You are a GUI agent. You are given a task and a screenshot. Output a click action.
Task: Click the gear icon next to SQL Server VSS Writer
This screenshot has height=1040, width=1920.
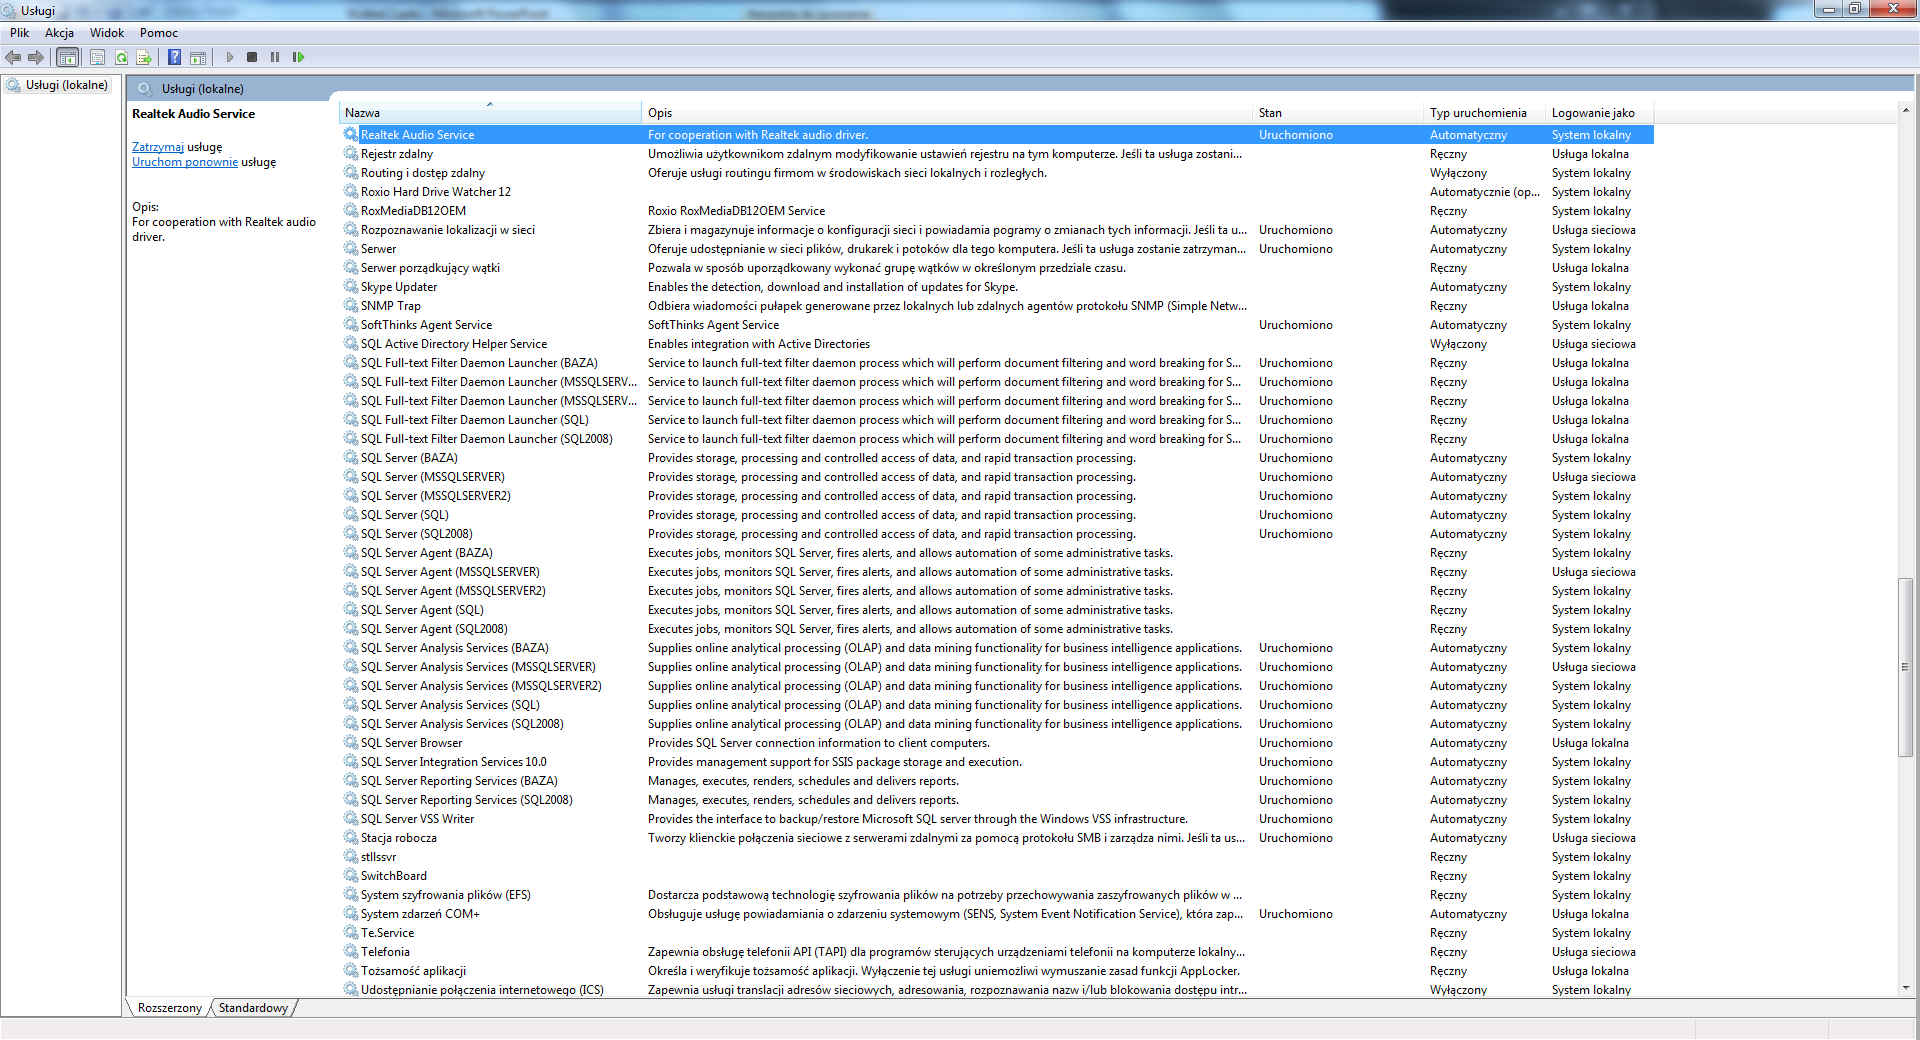[351, 819]
